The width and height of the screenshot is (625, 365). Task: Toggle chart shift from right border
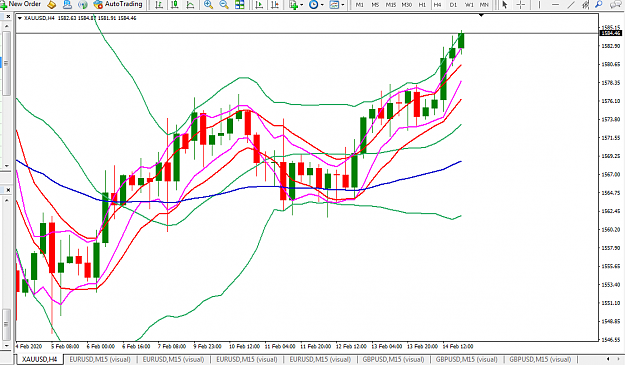tap(275, 5)
